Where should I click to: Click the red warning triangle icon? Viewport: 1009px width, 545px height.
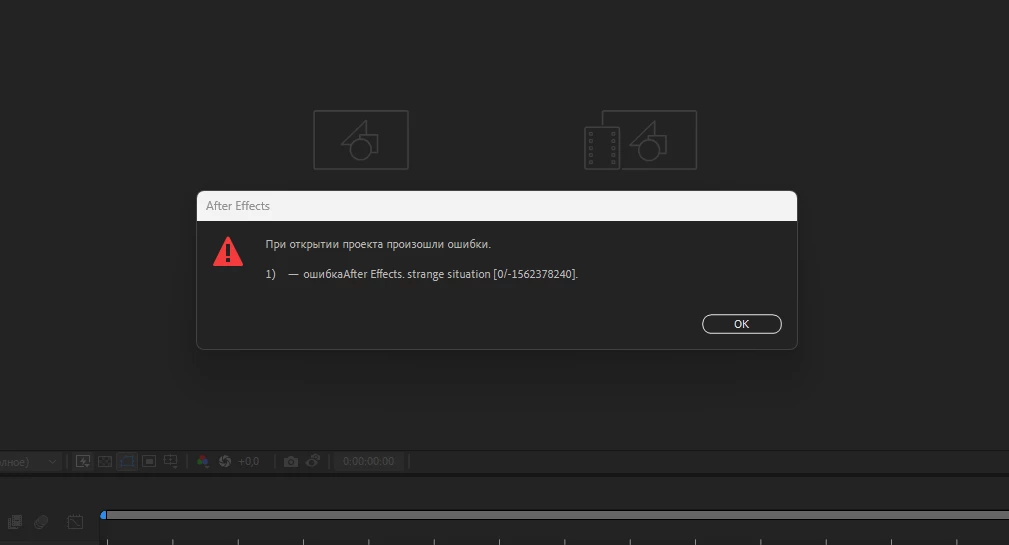coord(228,252)
